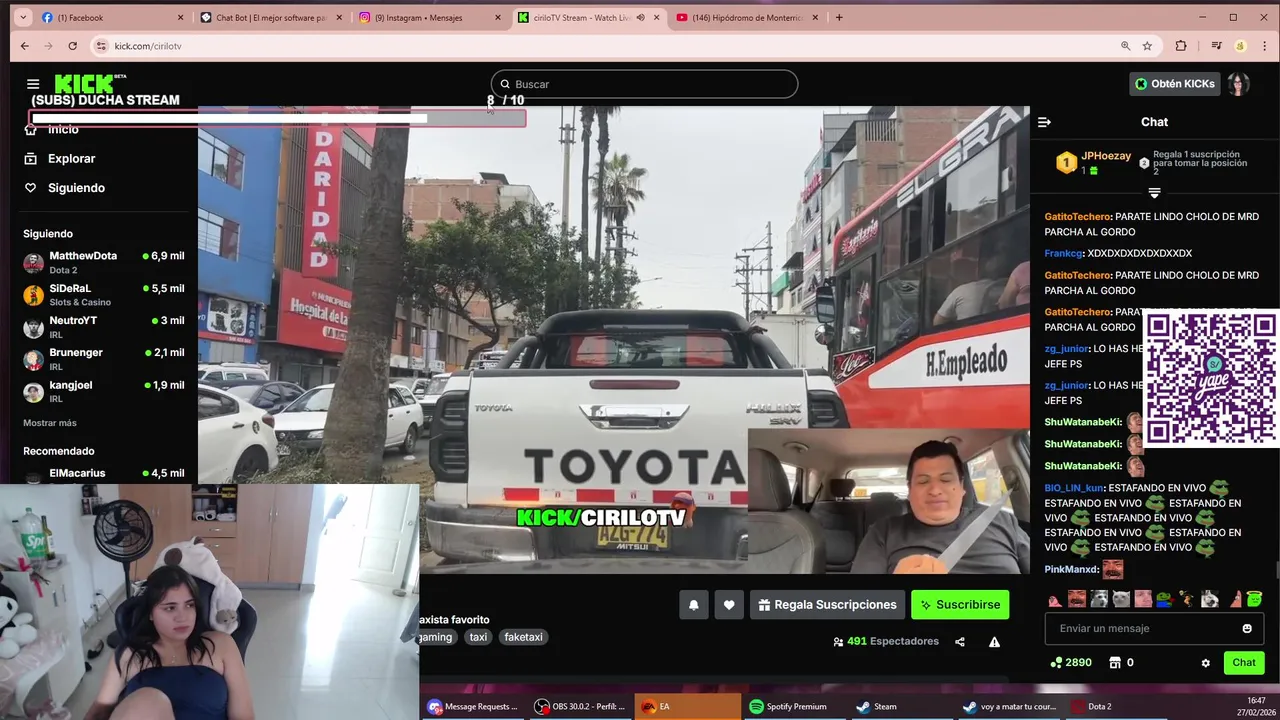
Task: Open Message Requests Discord taskbar item
Action: [474, 706]
